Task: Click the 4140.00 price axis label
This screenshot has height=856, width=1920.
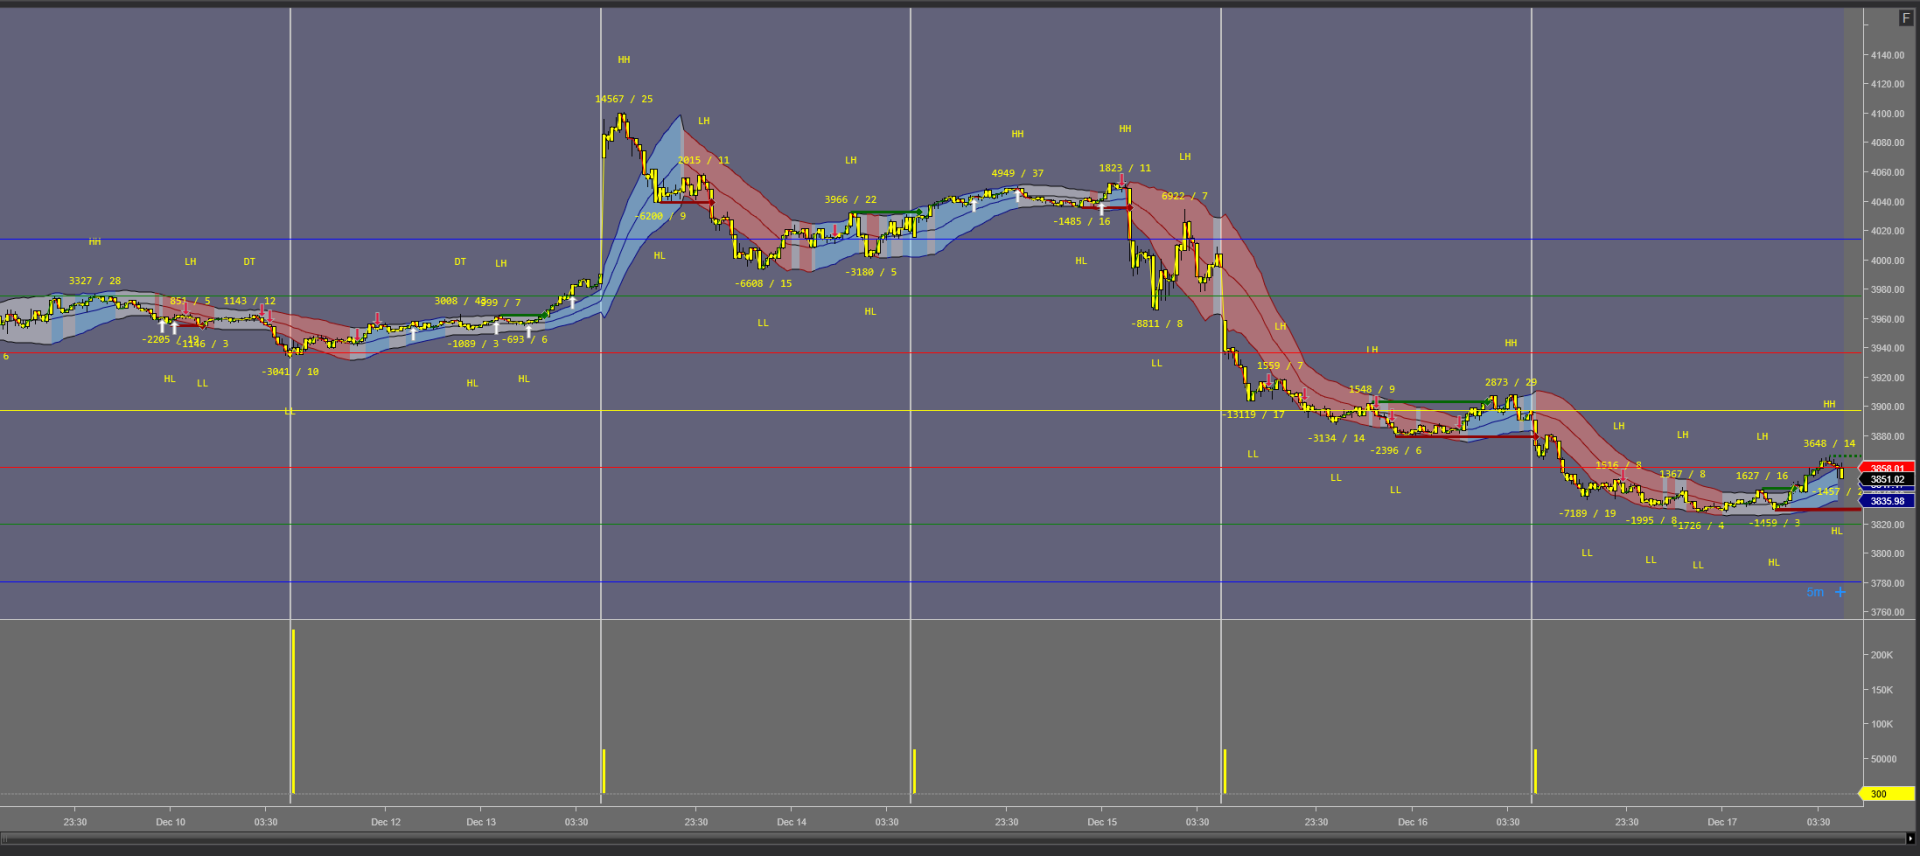Action: tap(1888, 55)
